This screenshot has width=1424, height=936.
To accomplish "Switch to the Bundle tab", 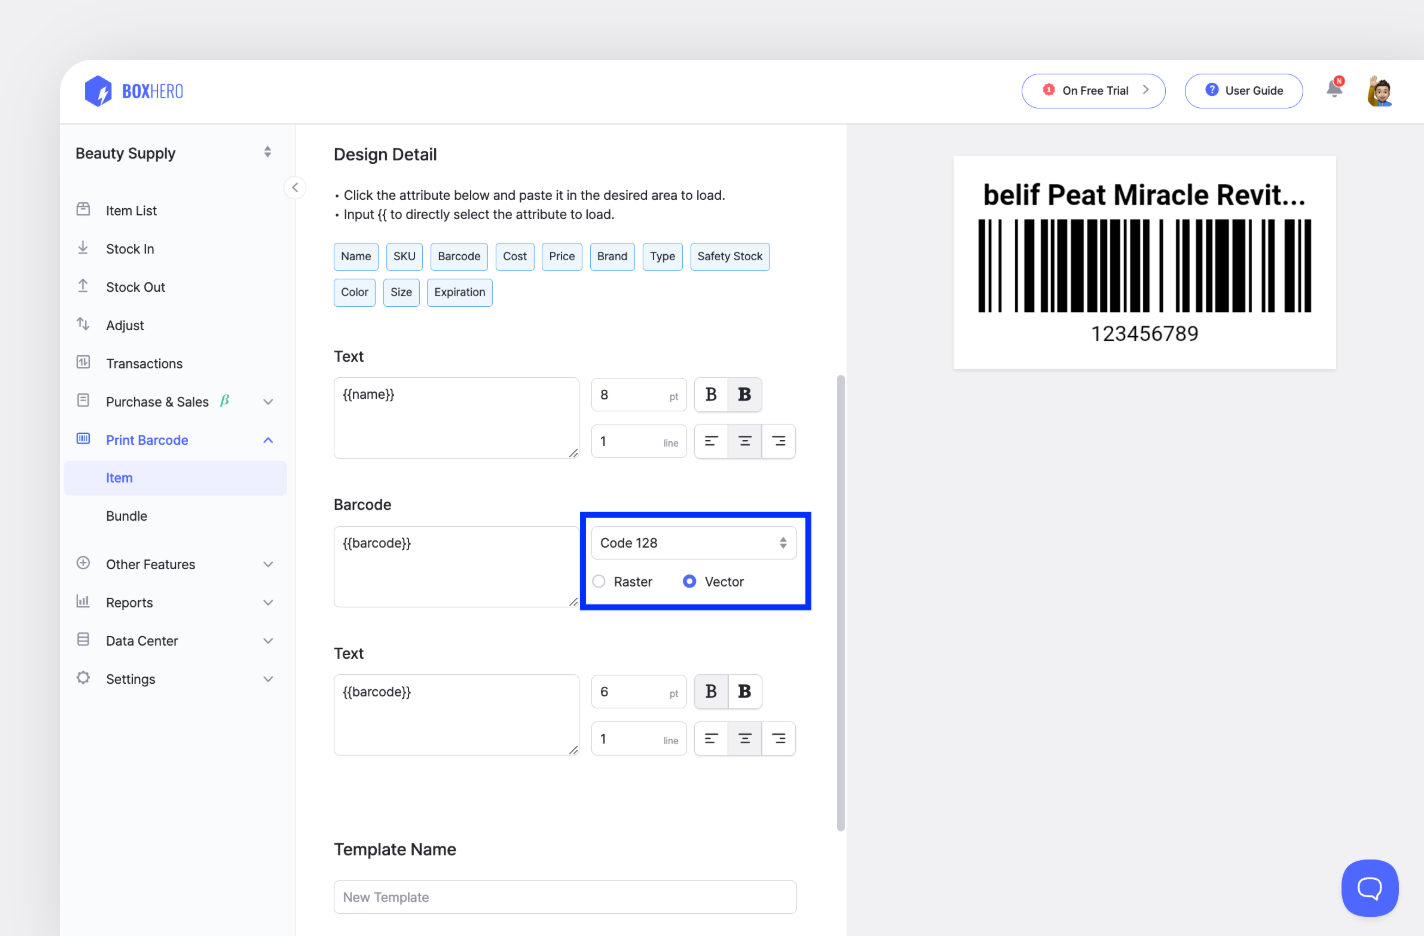I will (127, 515).
